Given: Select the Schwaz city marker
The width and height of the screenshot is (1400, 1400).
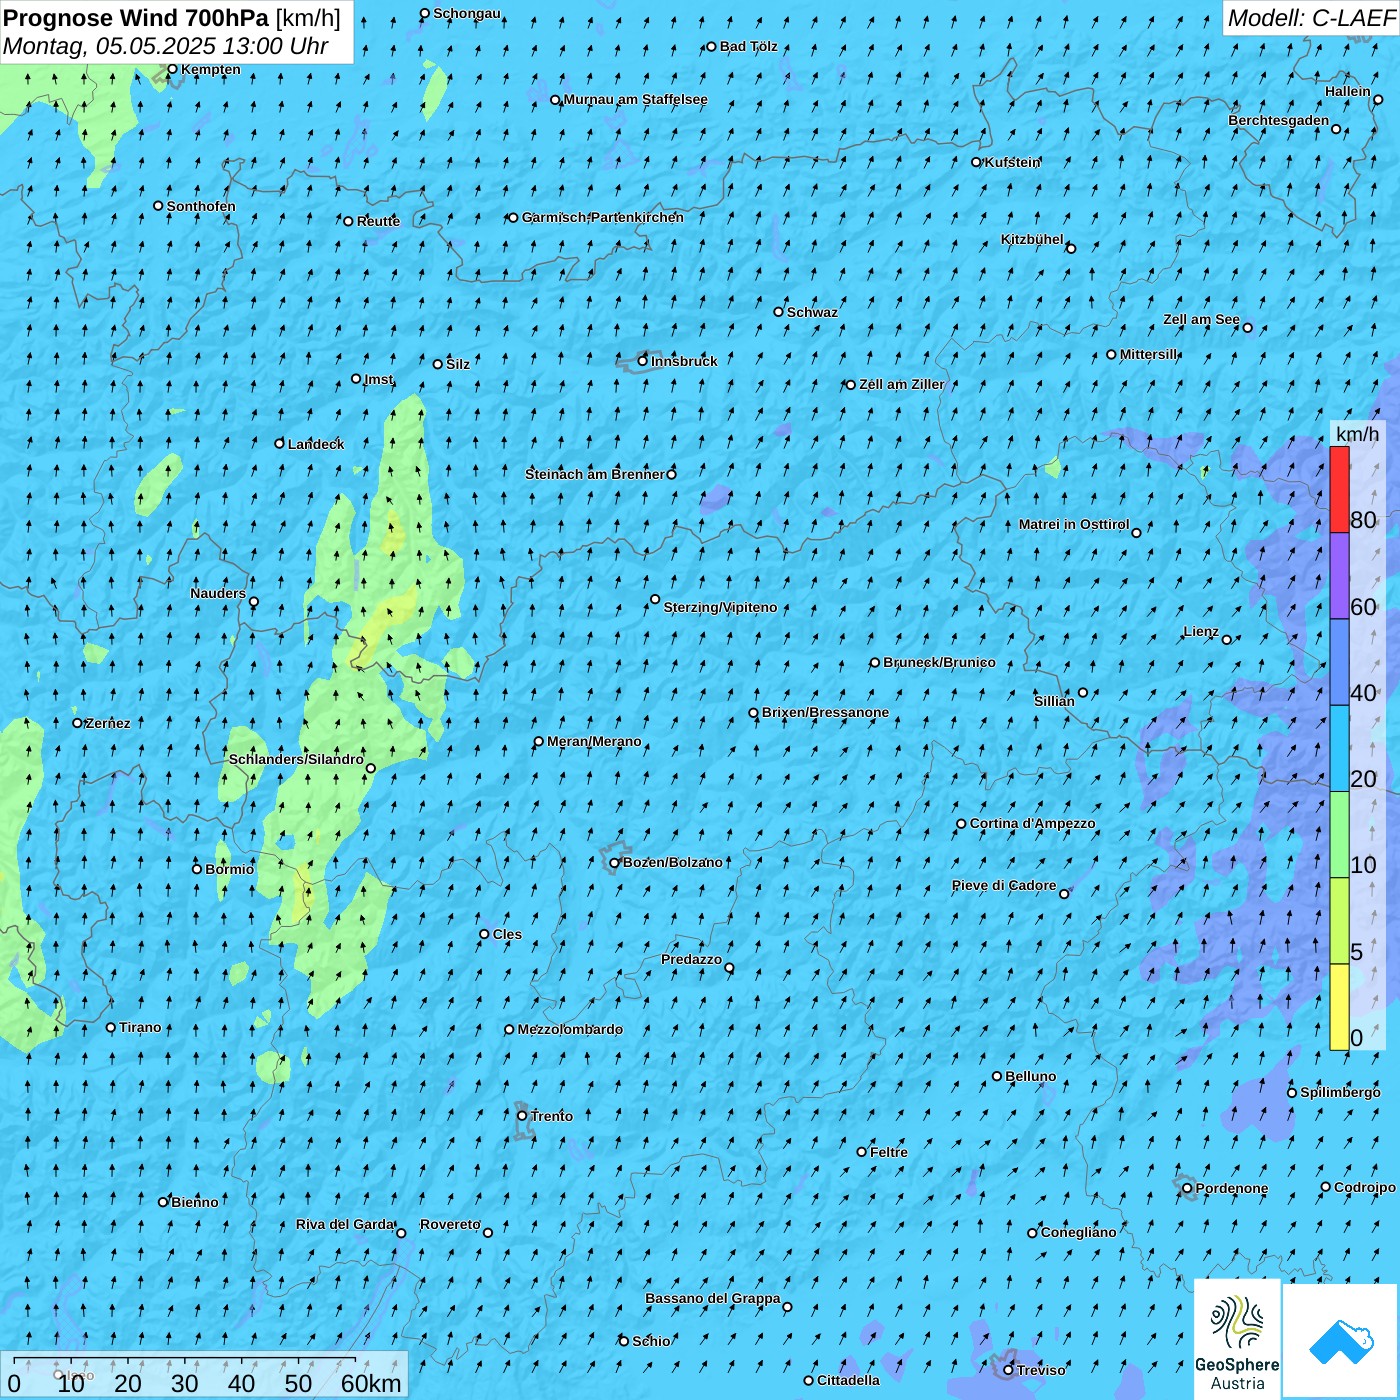Looking at the screenshot, I should 779,312.
